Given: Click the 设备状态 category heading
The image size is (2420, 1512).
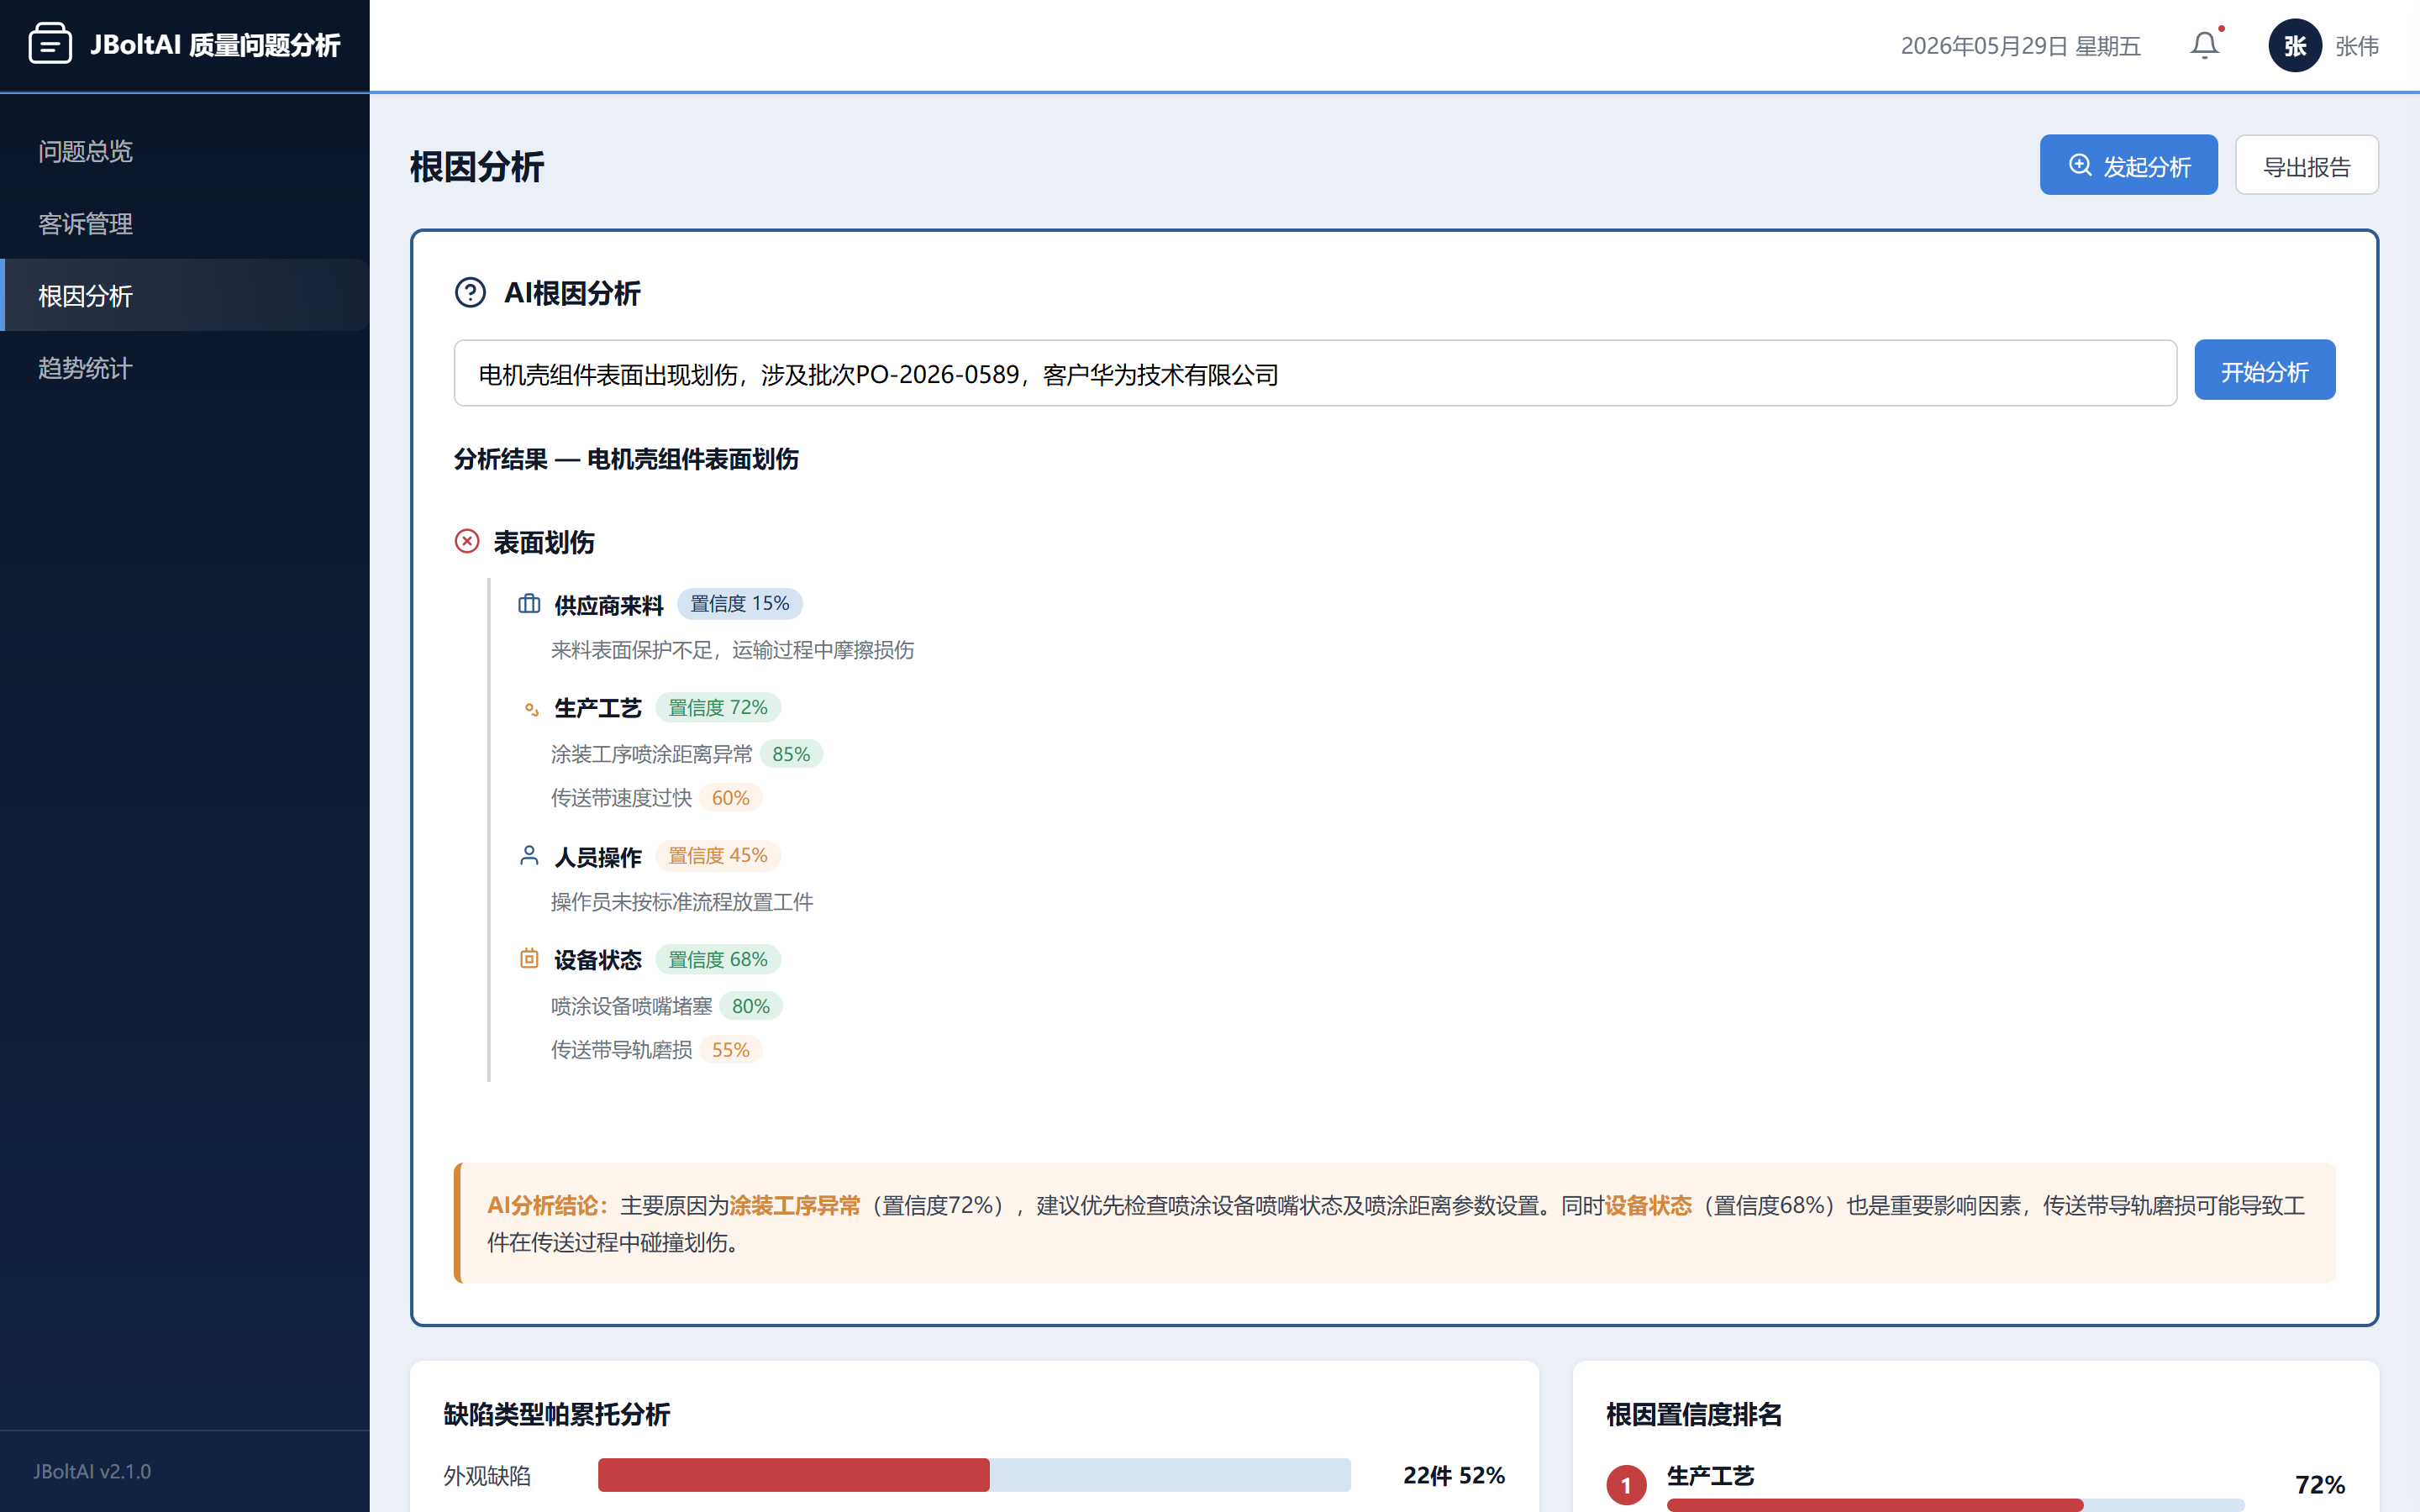Looking at the screenshot, I should coord(597,960).
